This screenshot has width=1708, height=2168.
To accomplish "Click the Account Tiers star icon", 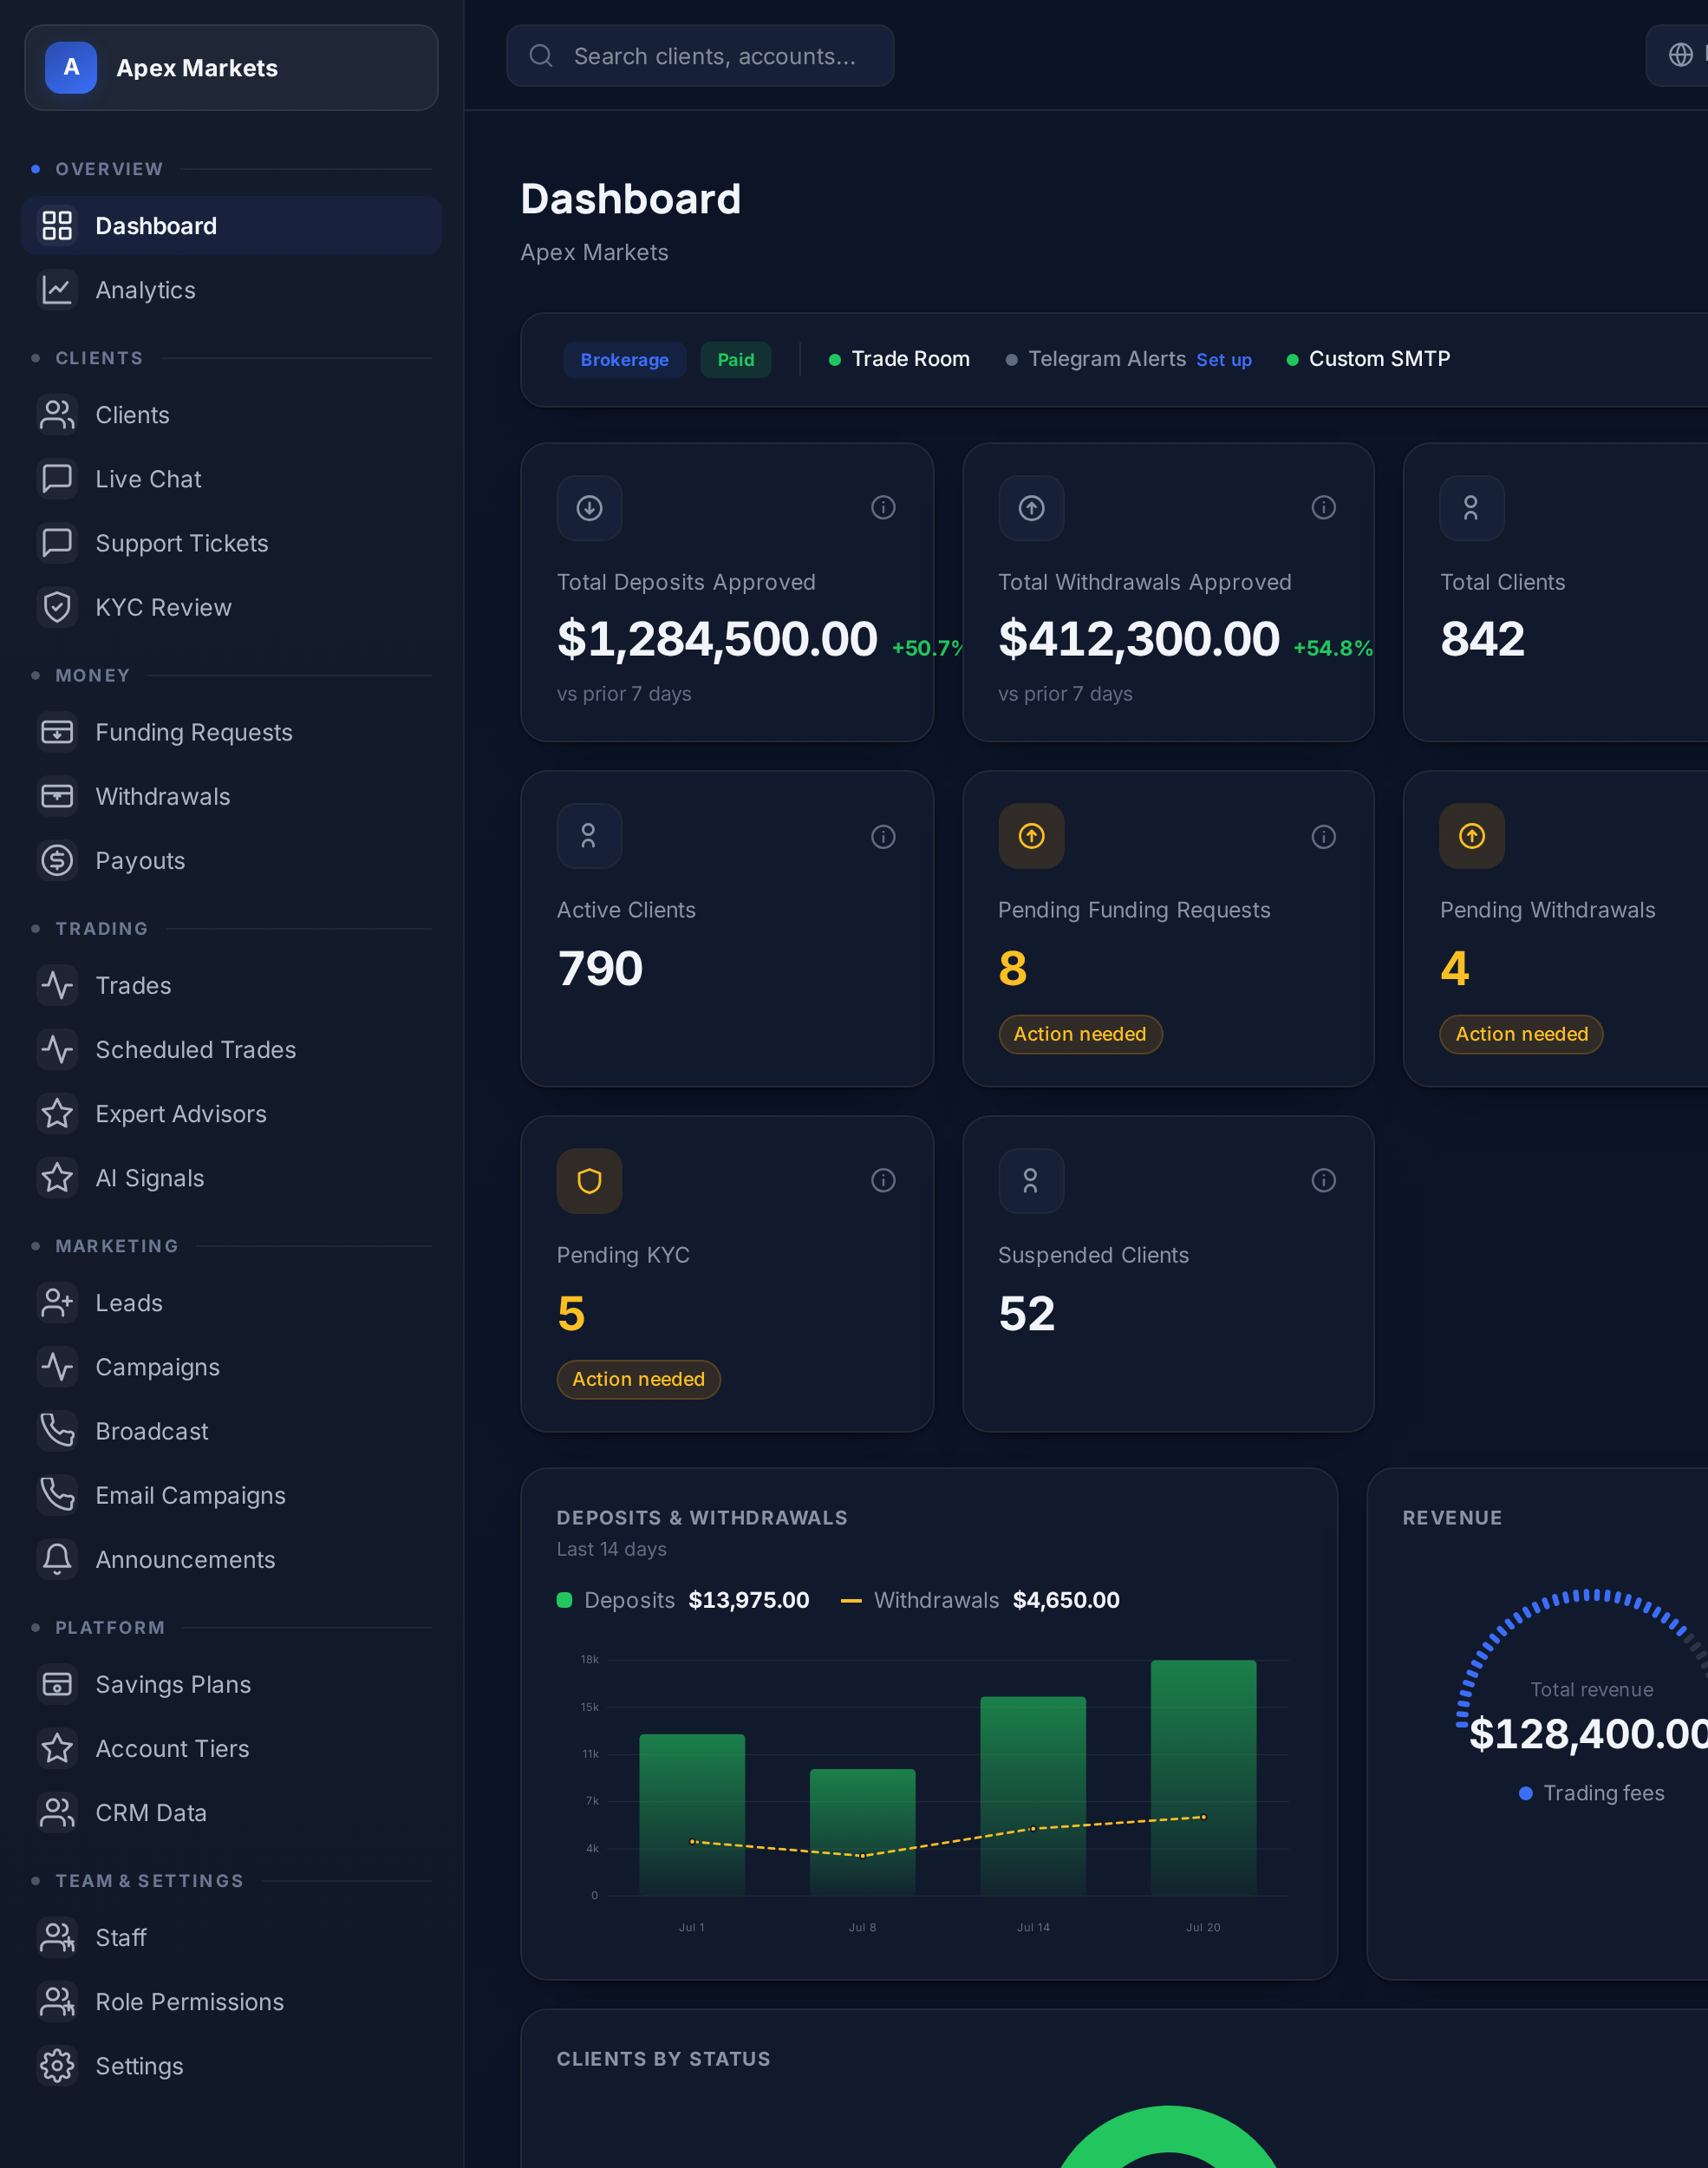I will pos(57,1748).
